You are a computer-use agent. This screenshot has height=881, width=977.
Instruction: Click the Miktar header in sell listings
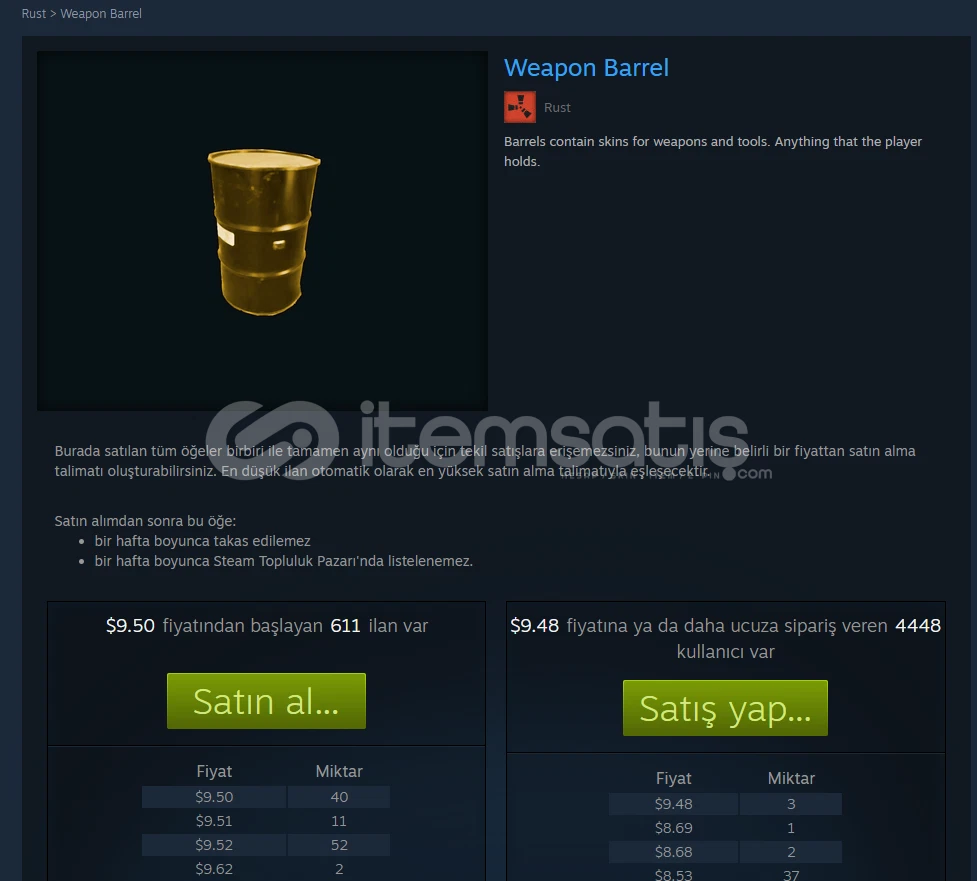pos(339,771)
